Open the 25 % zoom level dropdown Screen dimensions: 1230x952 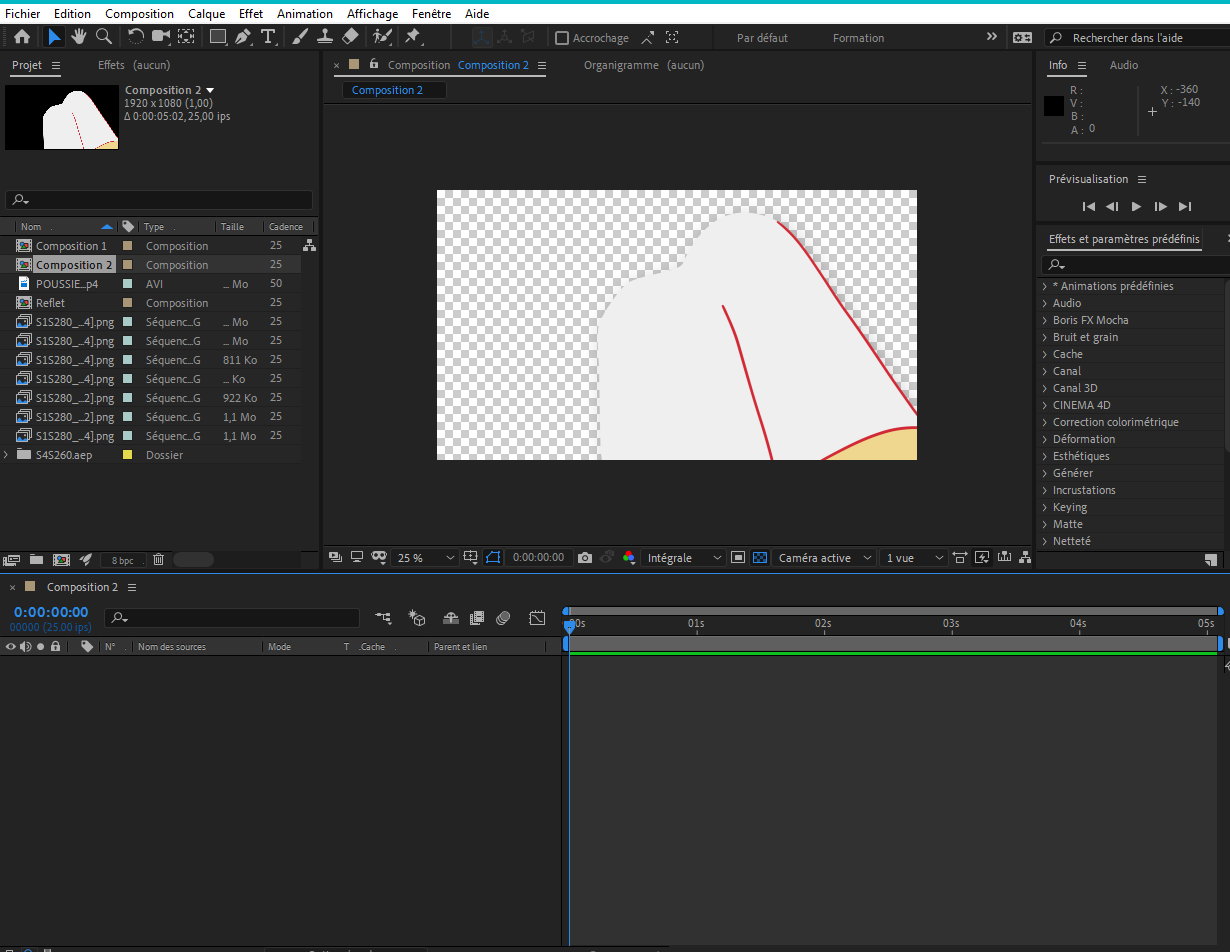point(426,558)
